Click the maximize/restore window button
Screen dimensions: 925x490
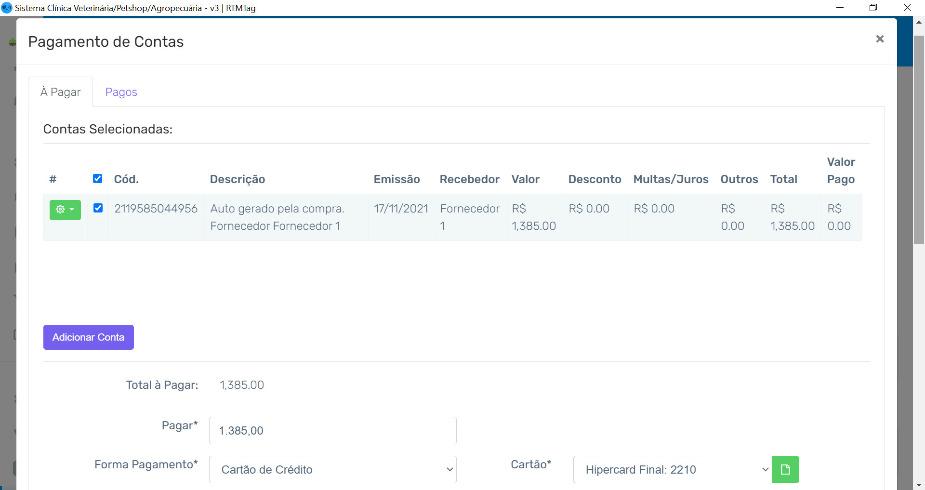point(873,7)
